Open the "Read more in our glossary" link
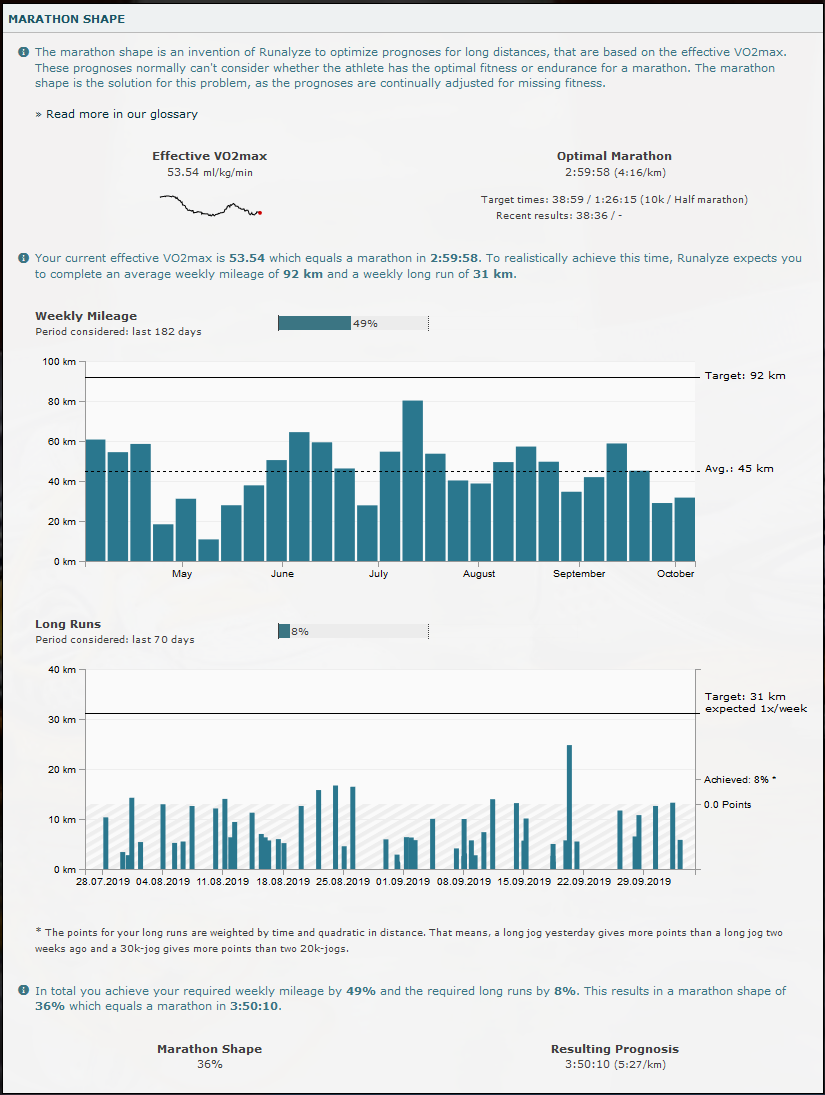 pyautogui.click(x=121, y=114)
